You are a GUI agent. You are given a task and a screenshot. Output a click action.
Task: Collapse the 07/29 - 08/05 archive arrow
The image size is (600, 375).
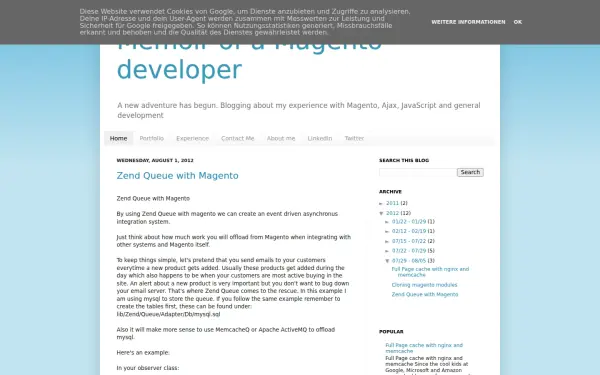click(387, 261)
